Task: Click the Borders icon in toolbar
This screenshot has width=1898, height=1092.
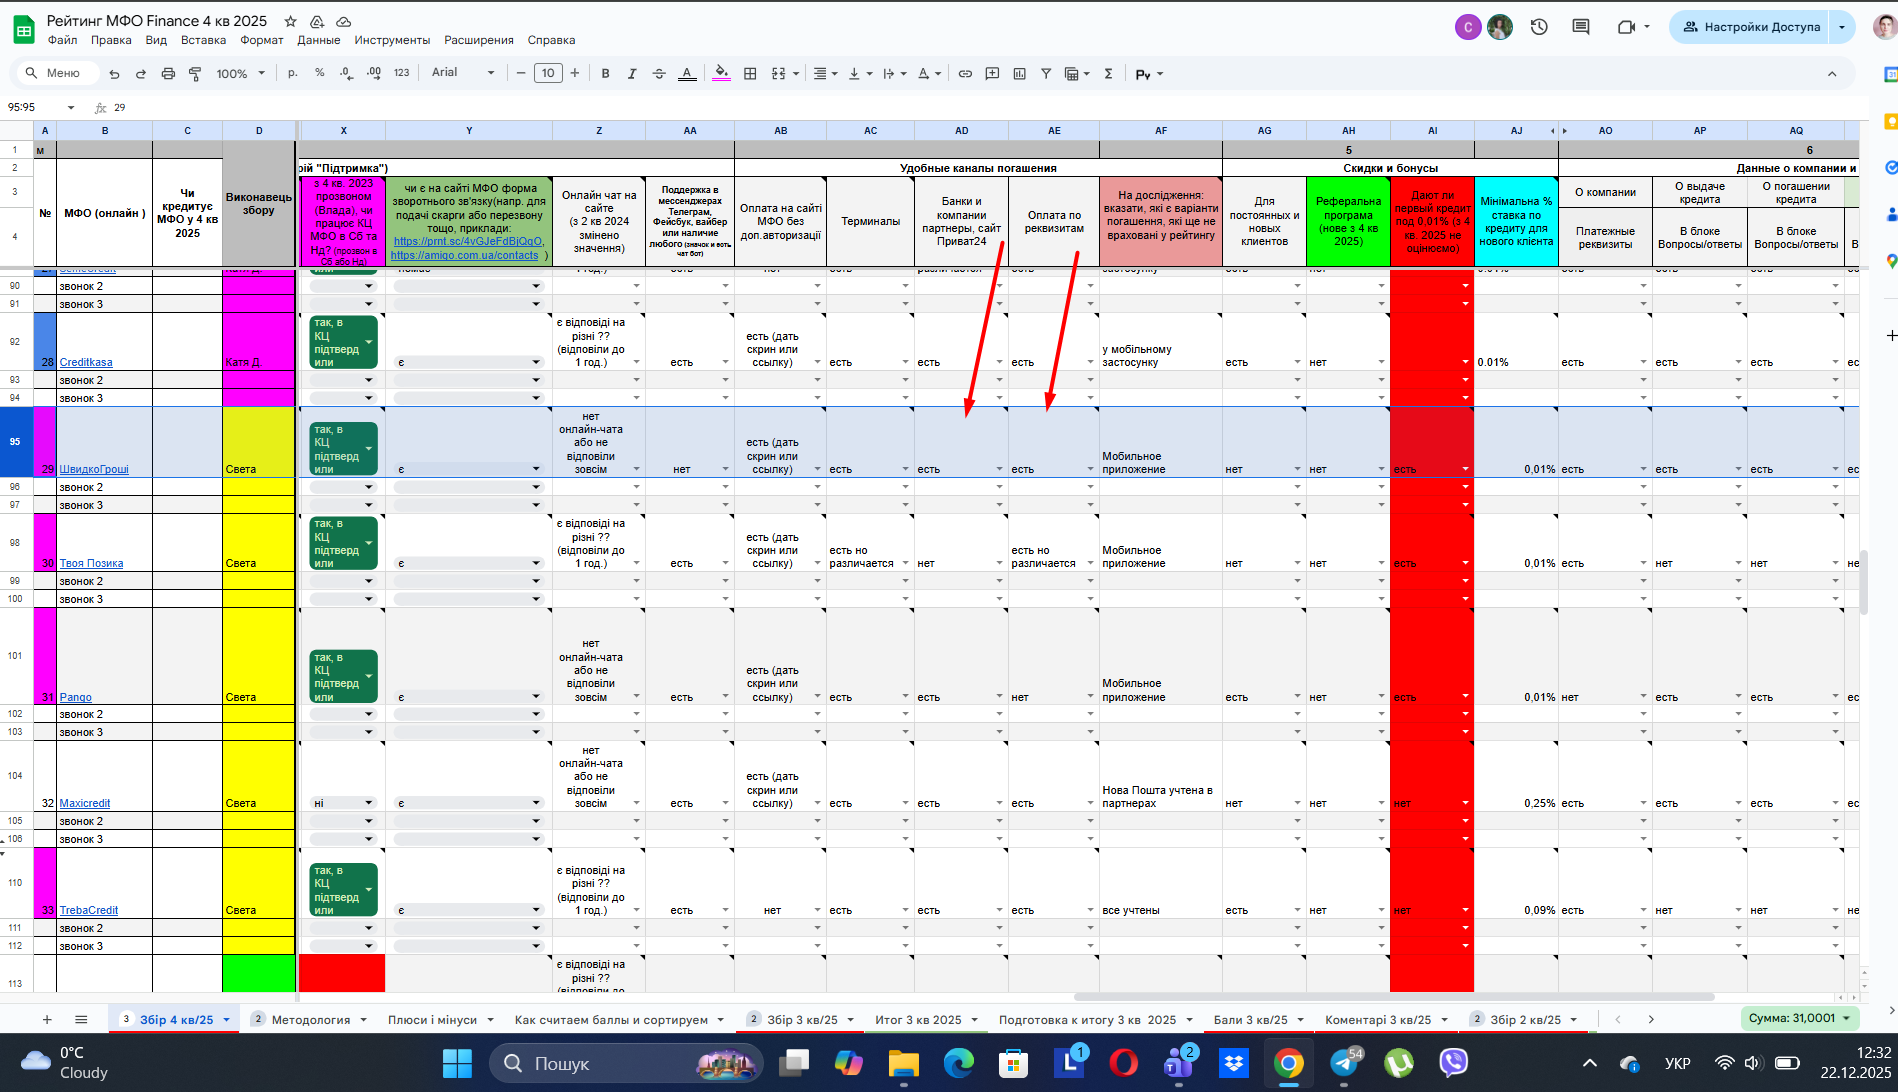Action: pos(750,74)
